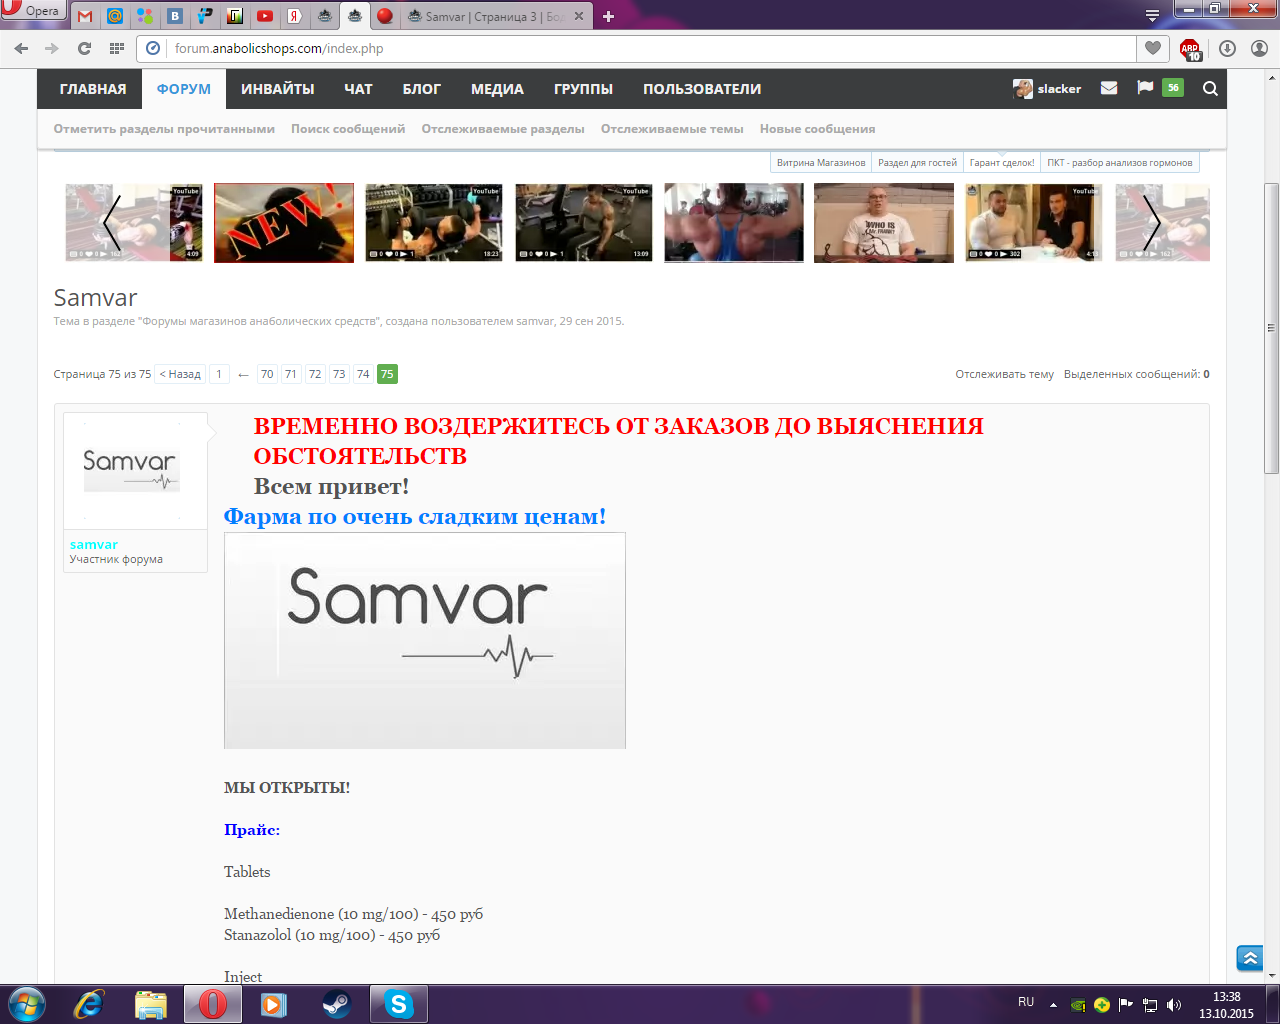Select the ФОРУМ navigation item
Screen dimensions: 1280x1024
(184, 89)
